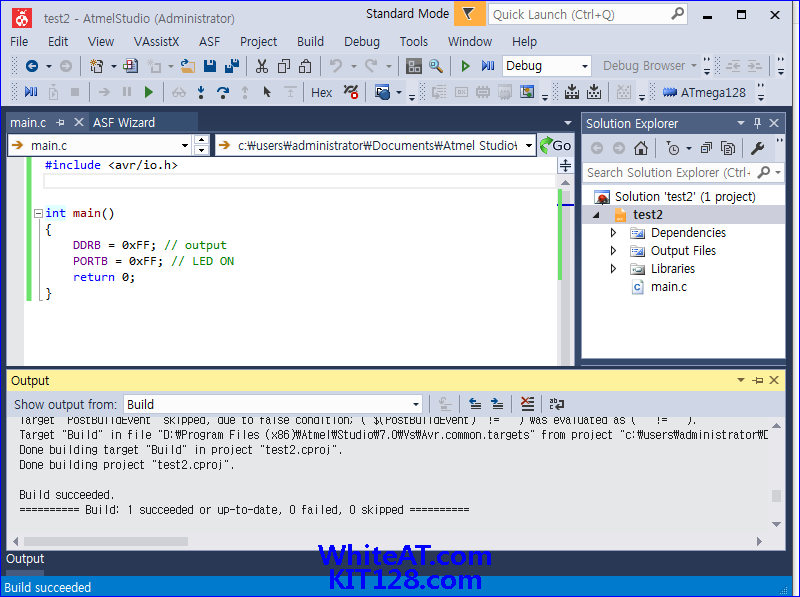Screen dimensions: 800x597
Task: Click the Copy icon
Action: tap(284, 66)
